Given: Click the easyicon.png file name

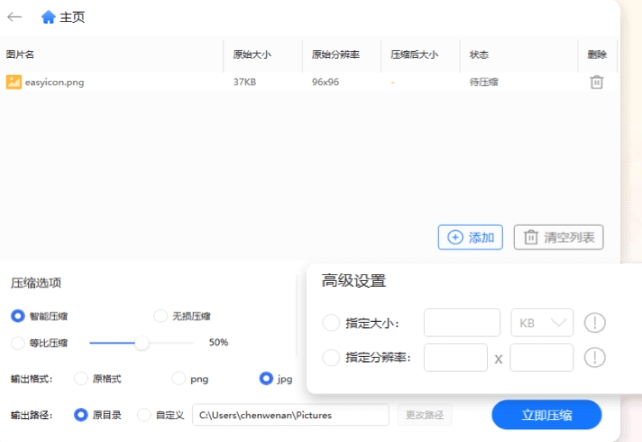Looking at the screenshot, I should click(x=54, y=82).
